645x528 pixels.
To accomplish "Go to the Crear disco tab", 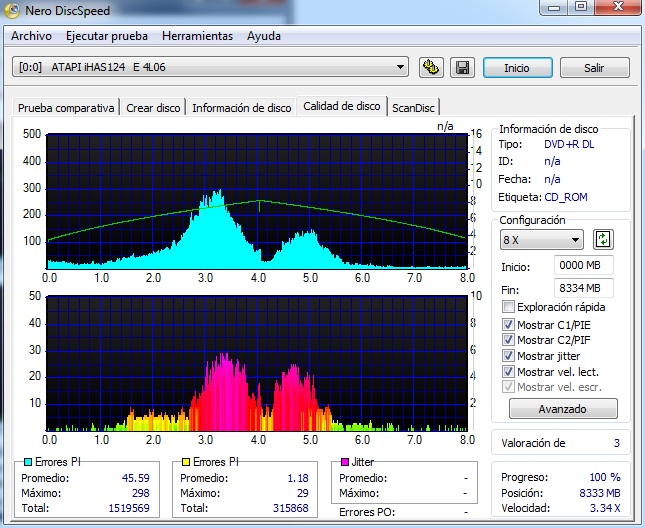I will (153, 108).
